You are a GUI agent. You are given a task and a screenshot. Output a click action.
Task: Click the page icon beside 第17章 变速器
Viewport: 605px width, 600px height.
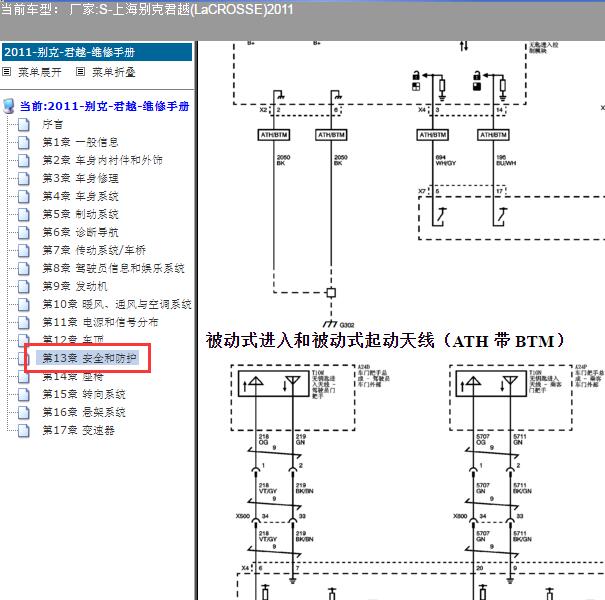(x=24, y=431)
